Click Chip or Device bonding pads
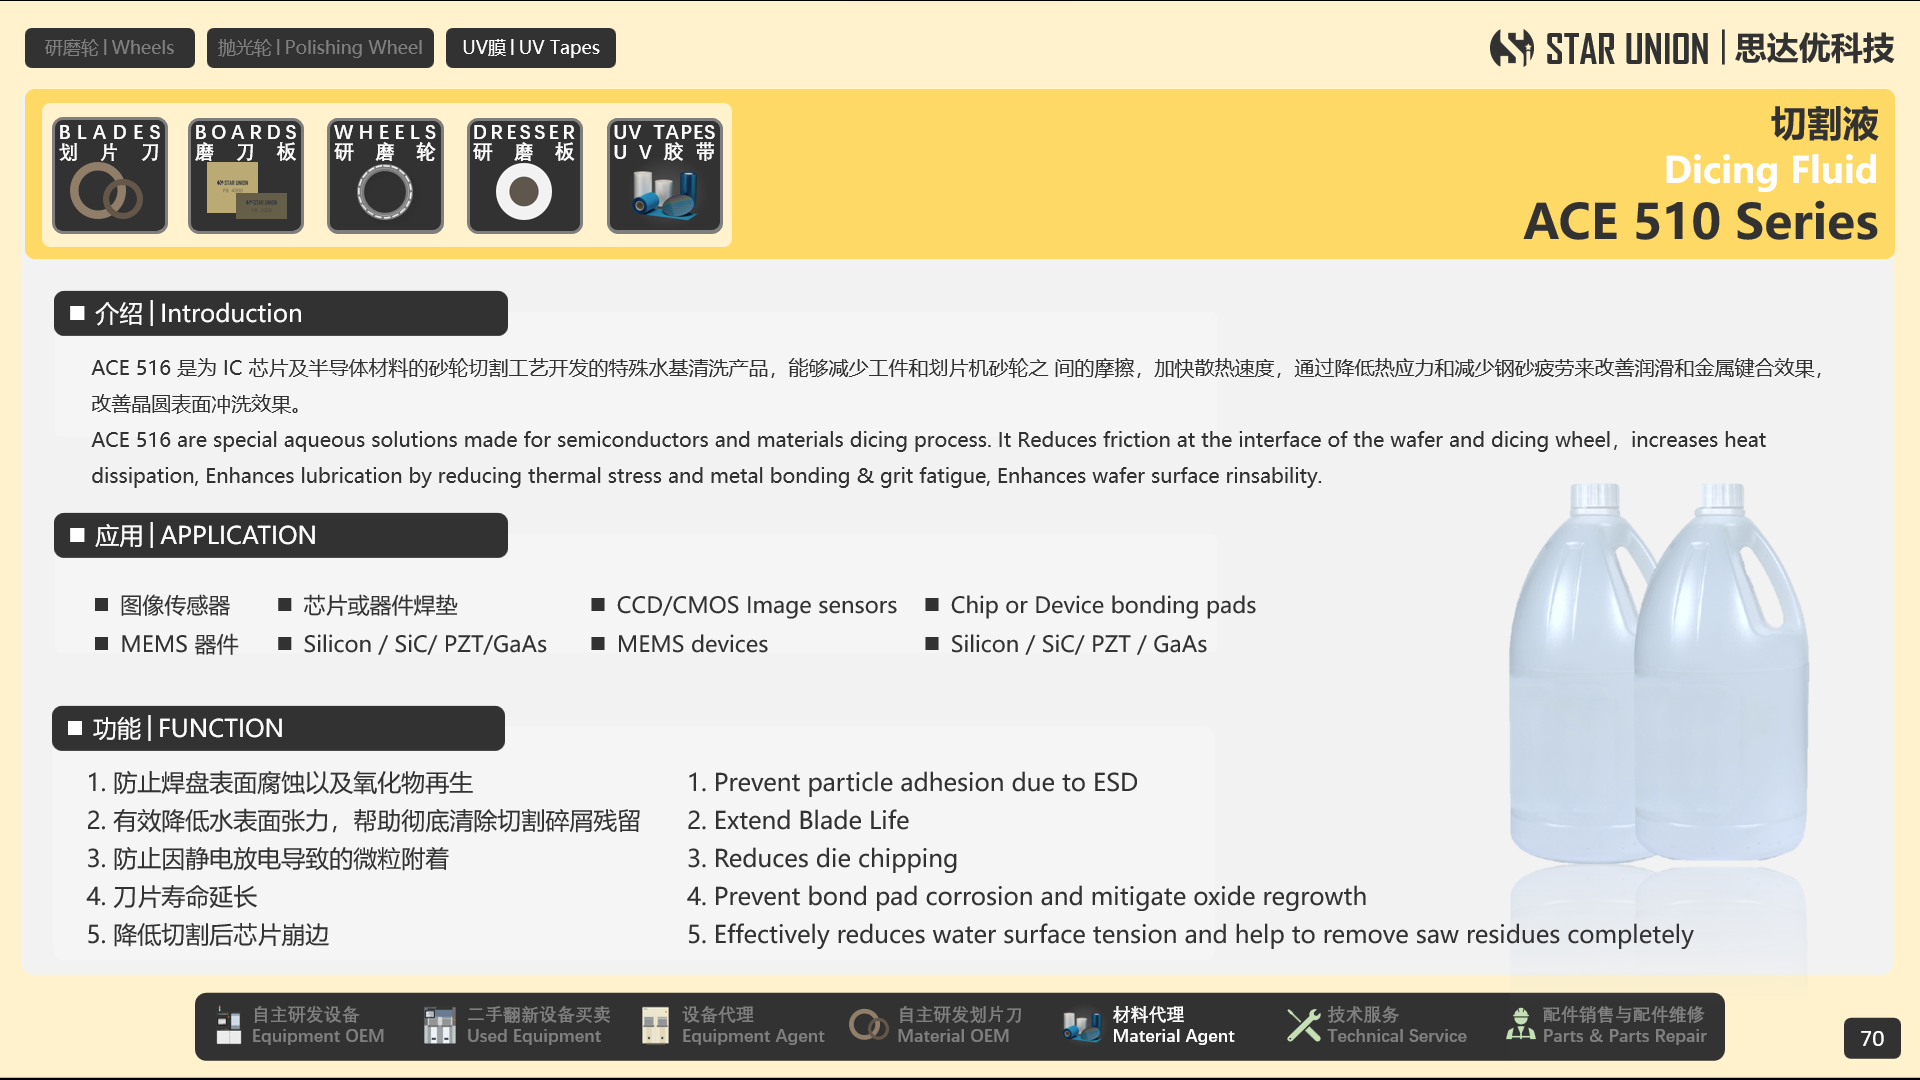 1090,605
